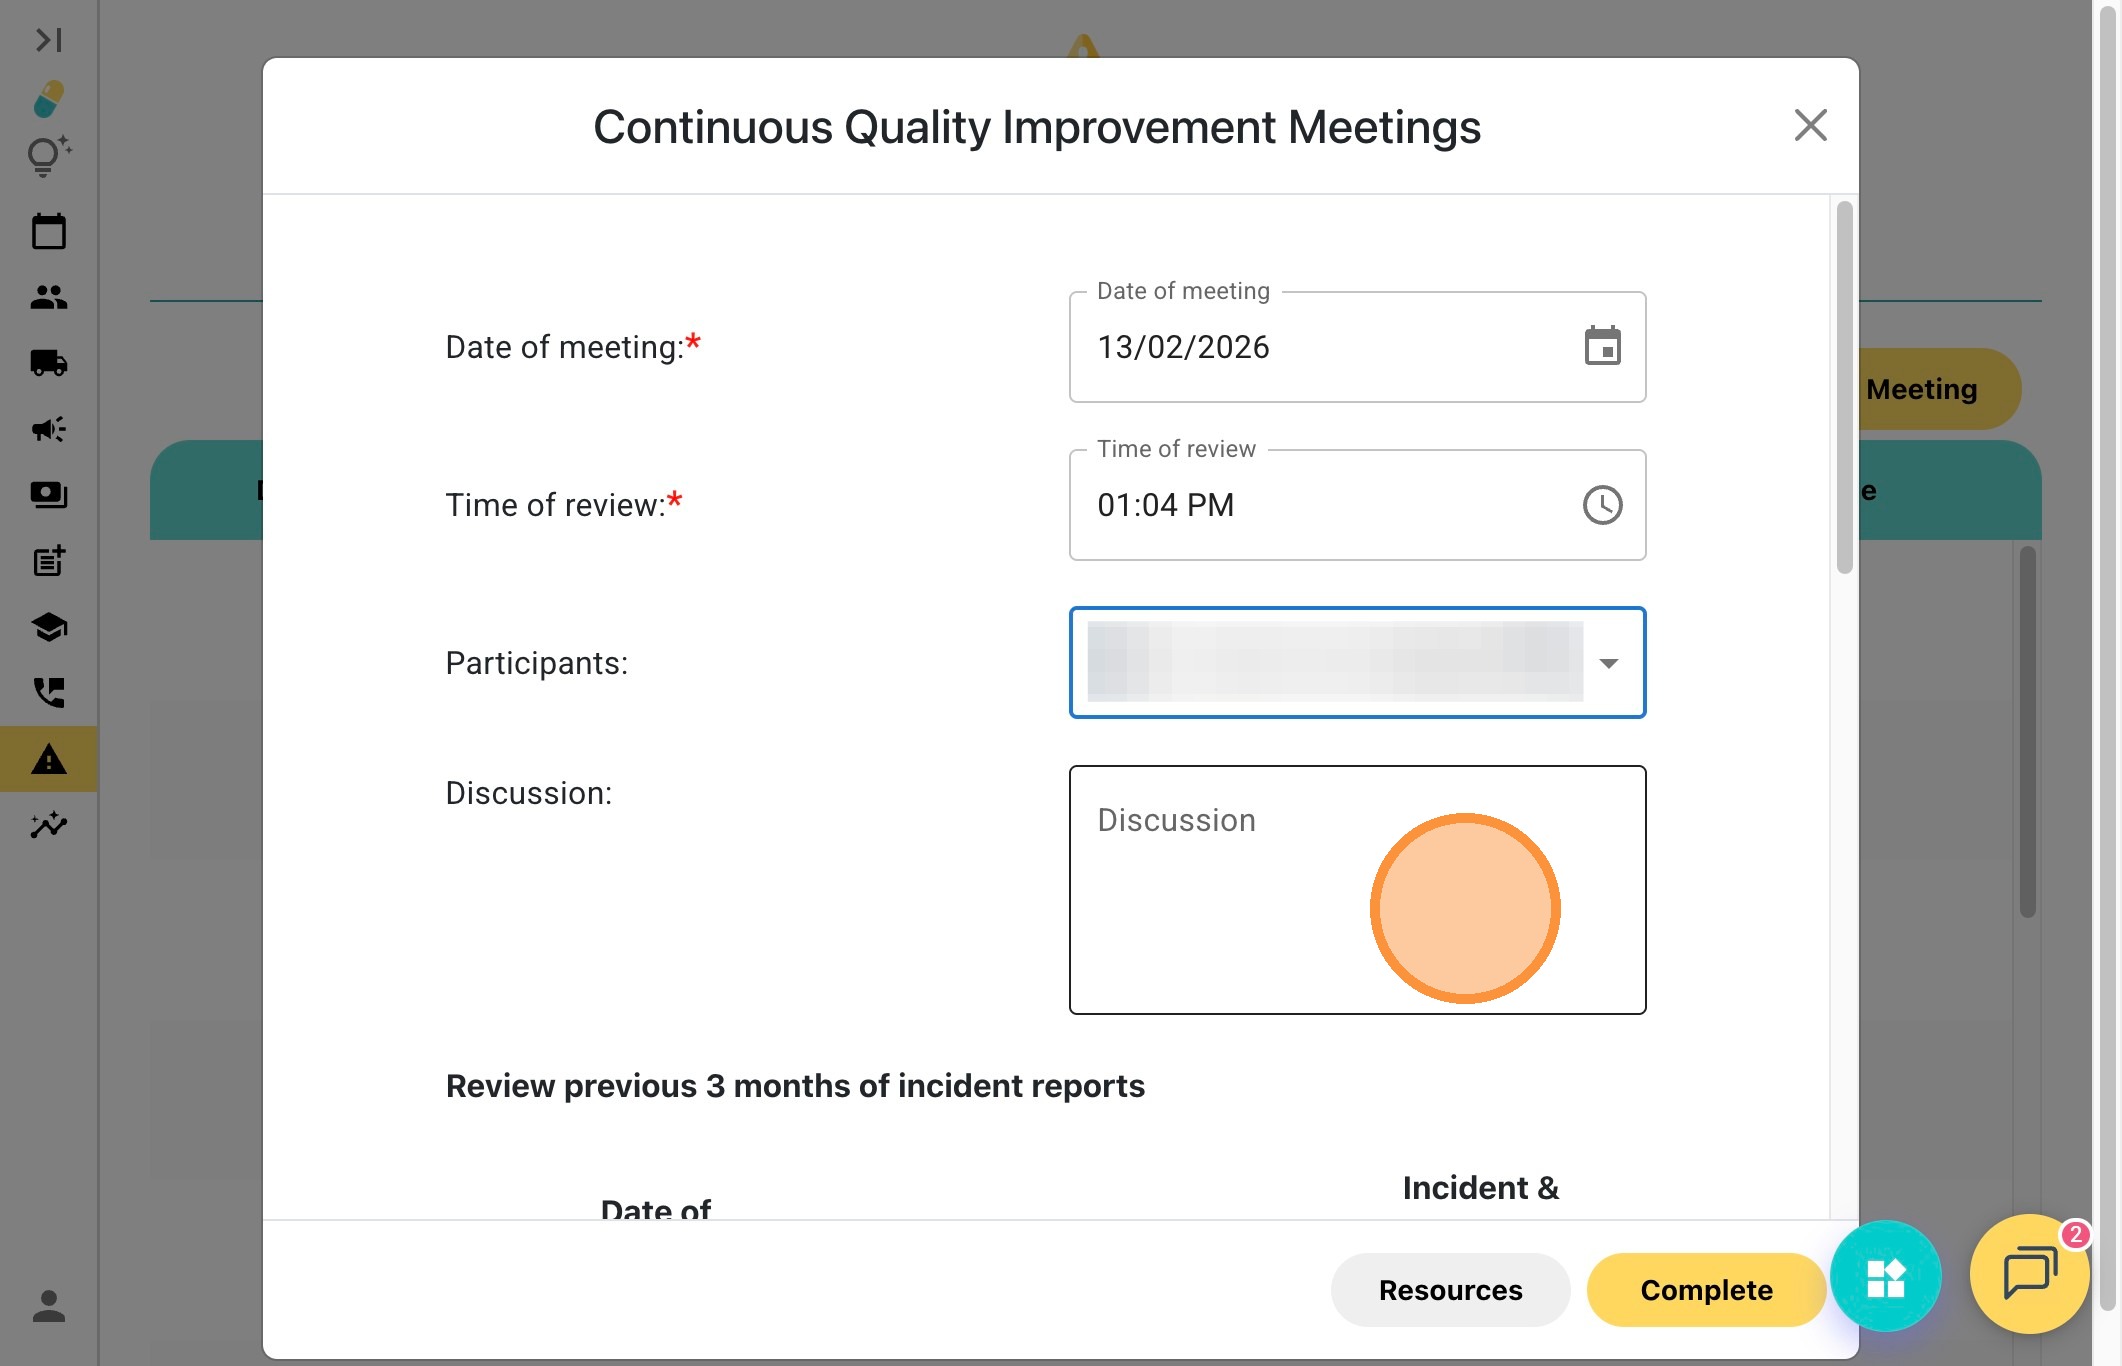
Task: Expand the collapsed sidebar arrow
Action: (x=48, y=40)
